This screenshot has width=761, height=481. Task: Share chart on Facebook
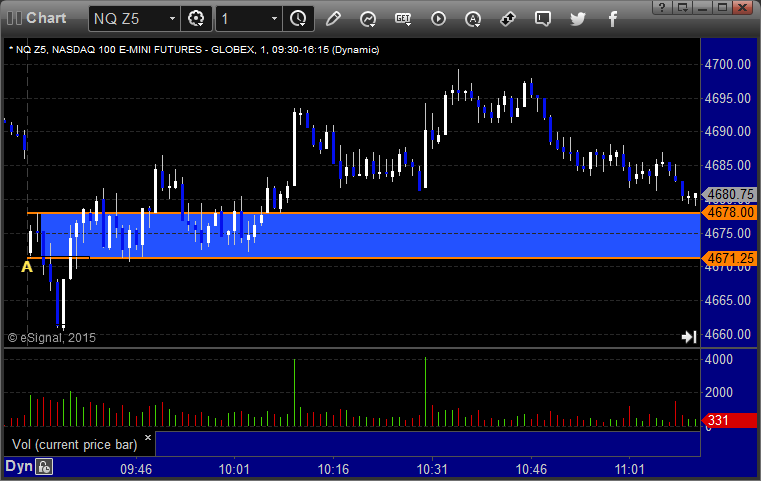(x=612, y=19)
